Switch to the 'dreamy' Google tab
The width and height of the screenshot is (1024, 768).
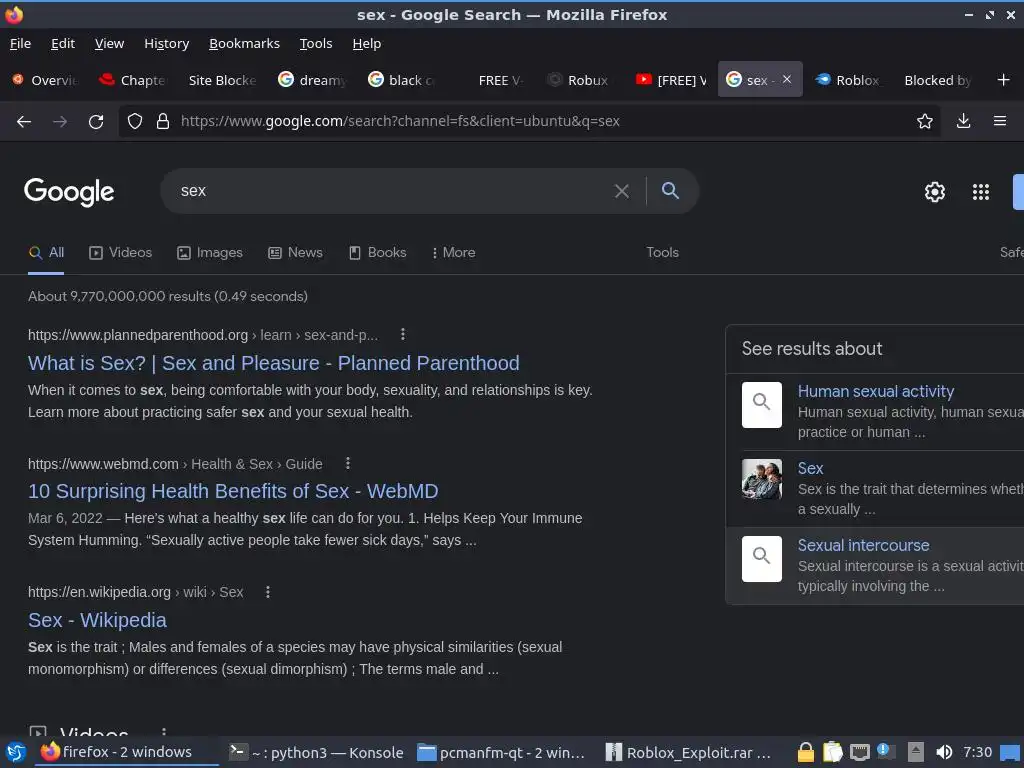point(313,80)
